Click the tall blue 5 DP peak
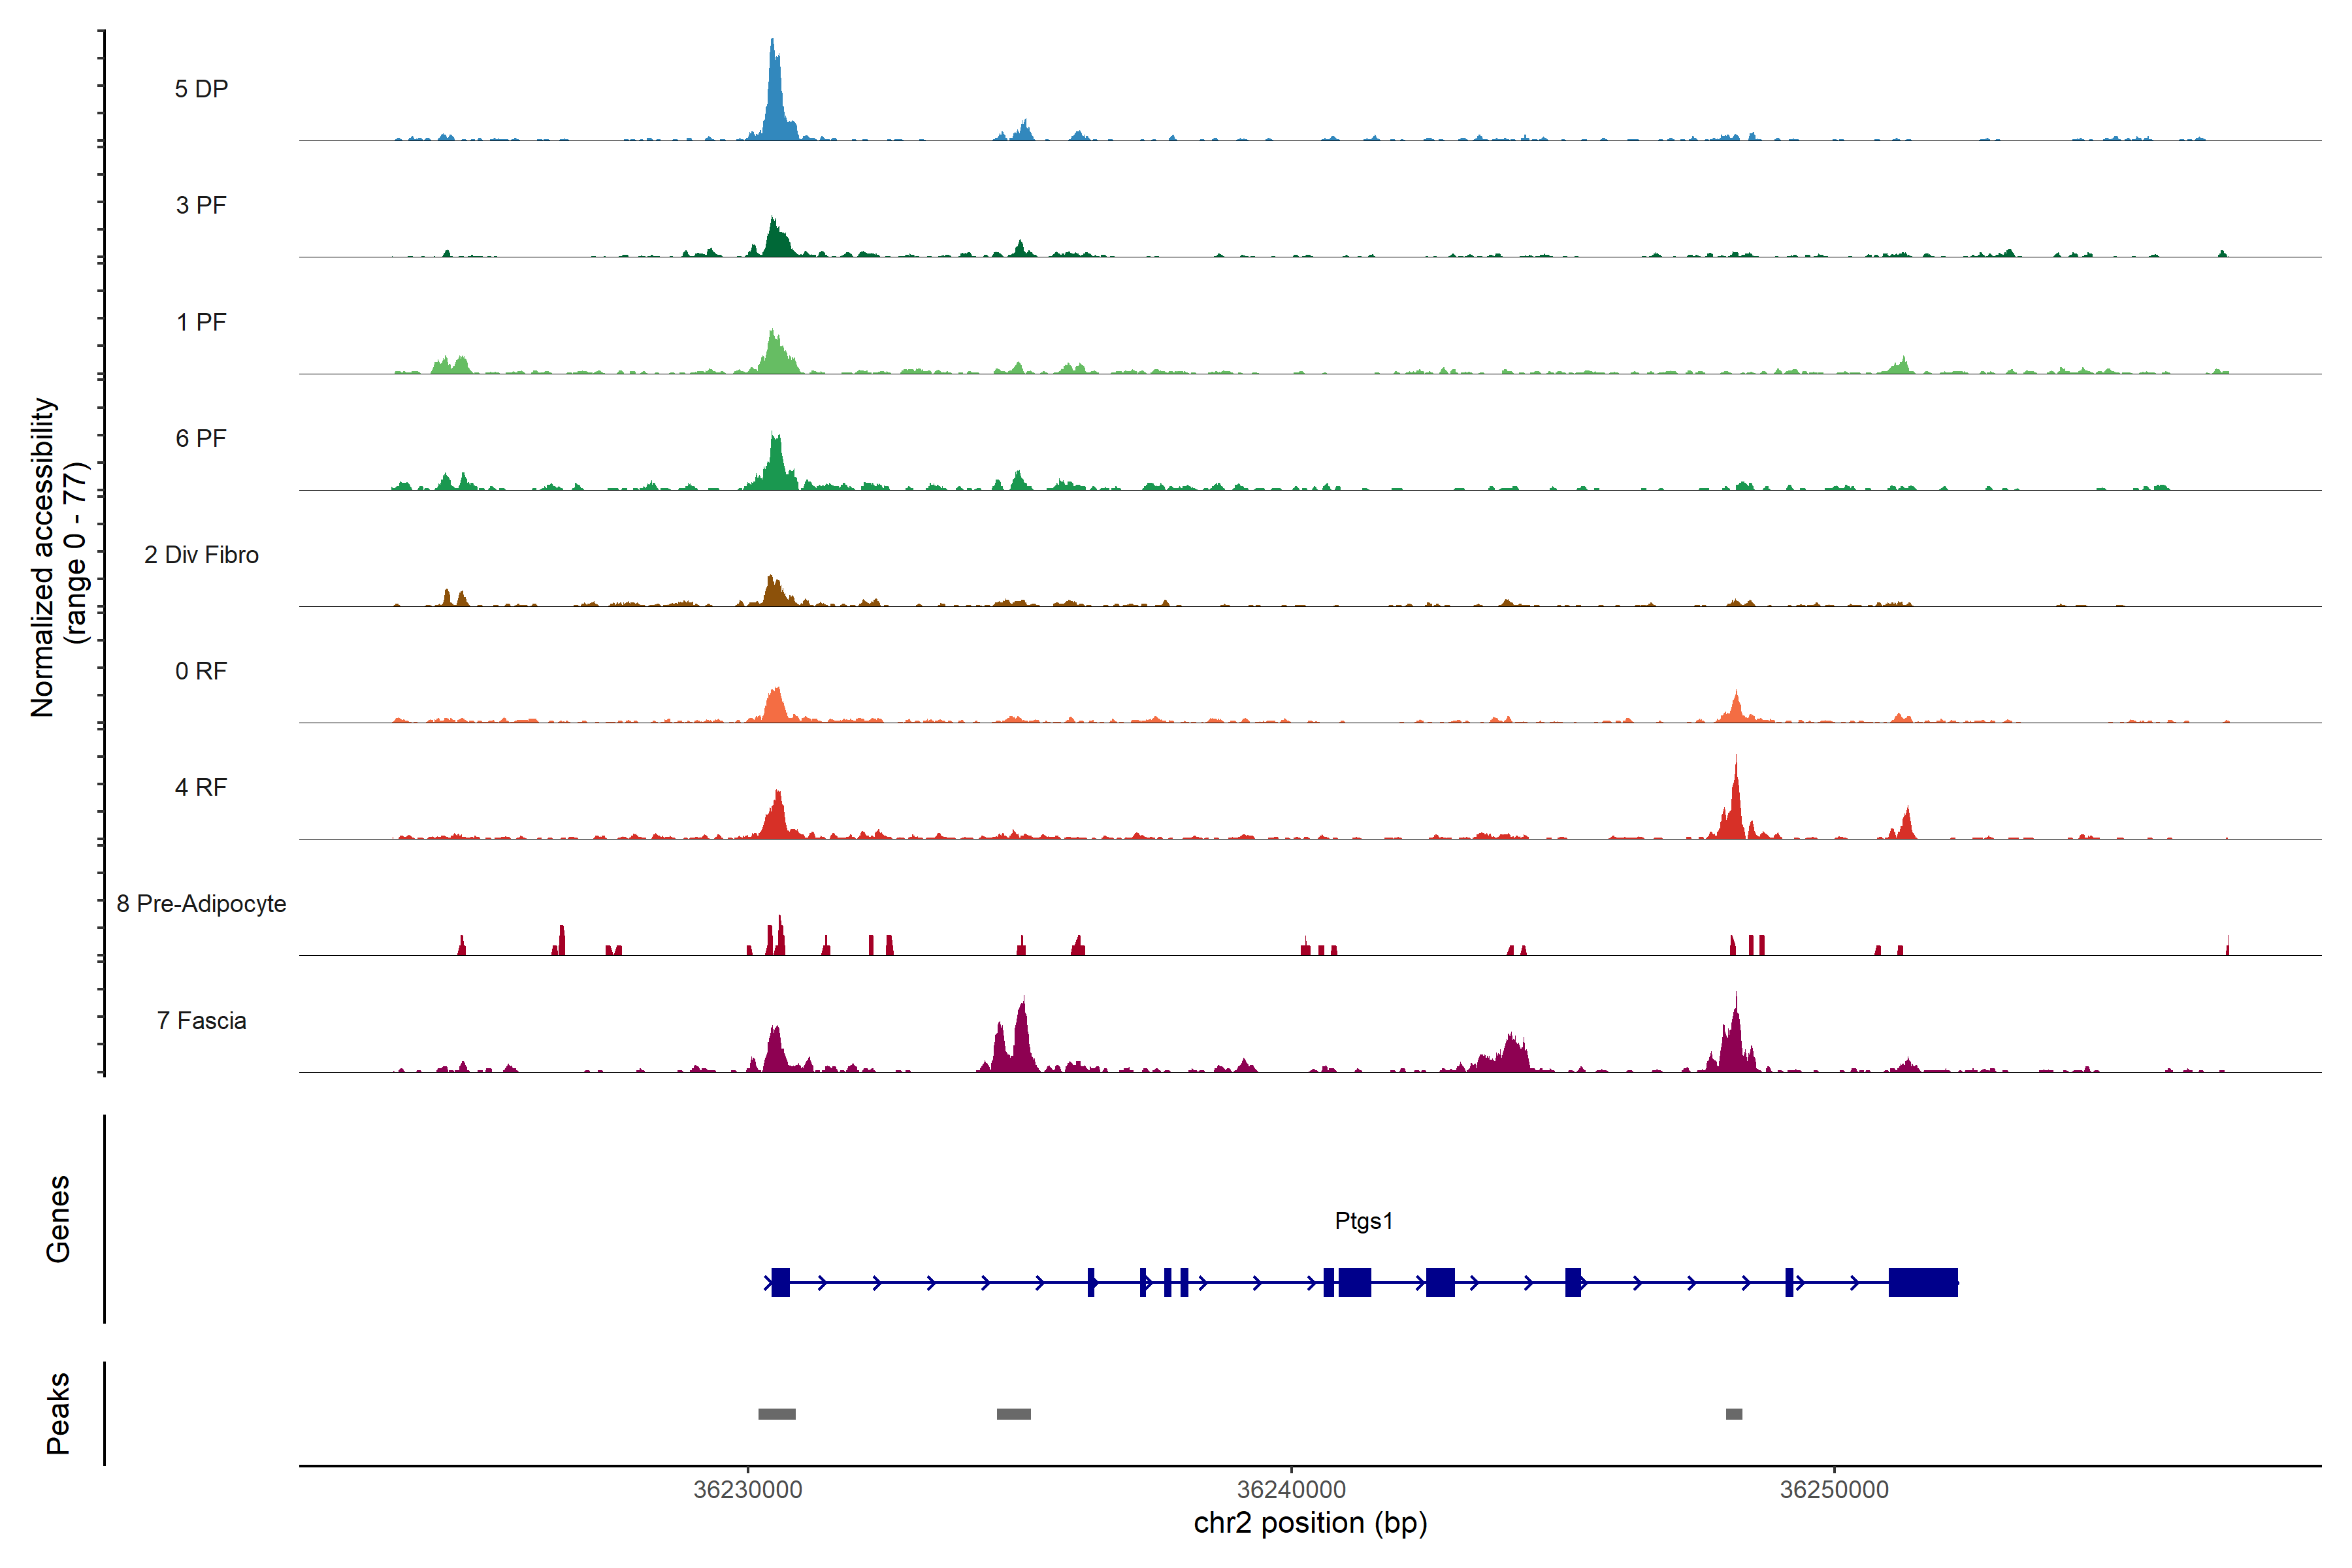The width and height of the screenshot is (2352, 1568). click(x=774, y=100)
